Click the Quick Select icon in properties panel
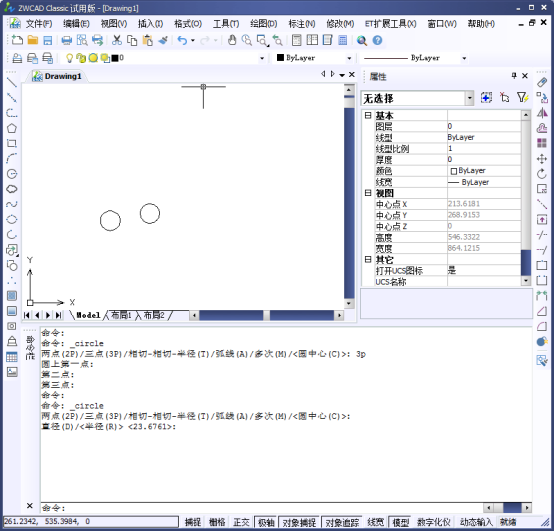This screenshot has width=554, height=531. [x=522, y=98]
